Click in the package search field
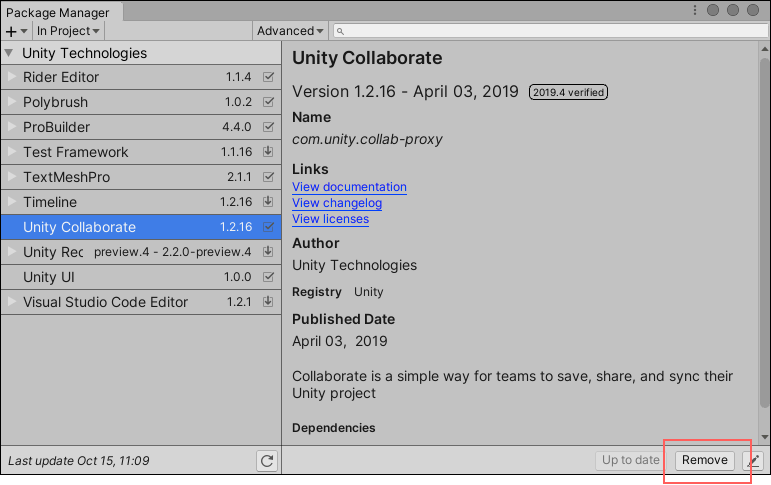771x485 pixels. point(551,31)
